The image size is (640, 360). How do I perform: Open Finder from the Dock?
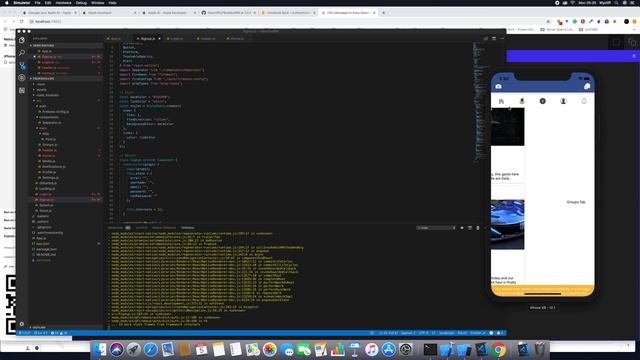99,349
